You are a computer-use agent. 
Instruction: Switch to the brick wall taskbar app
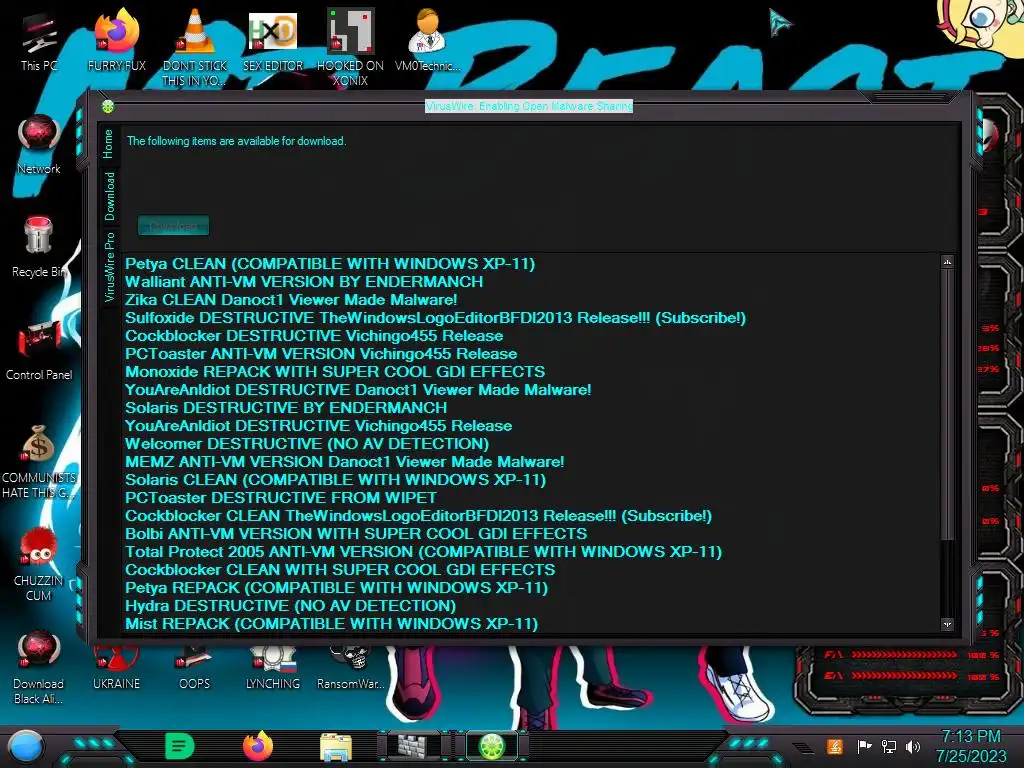(x=413, y=746)
